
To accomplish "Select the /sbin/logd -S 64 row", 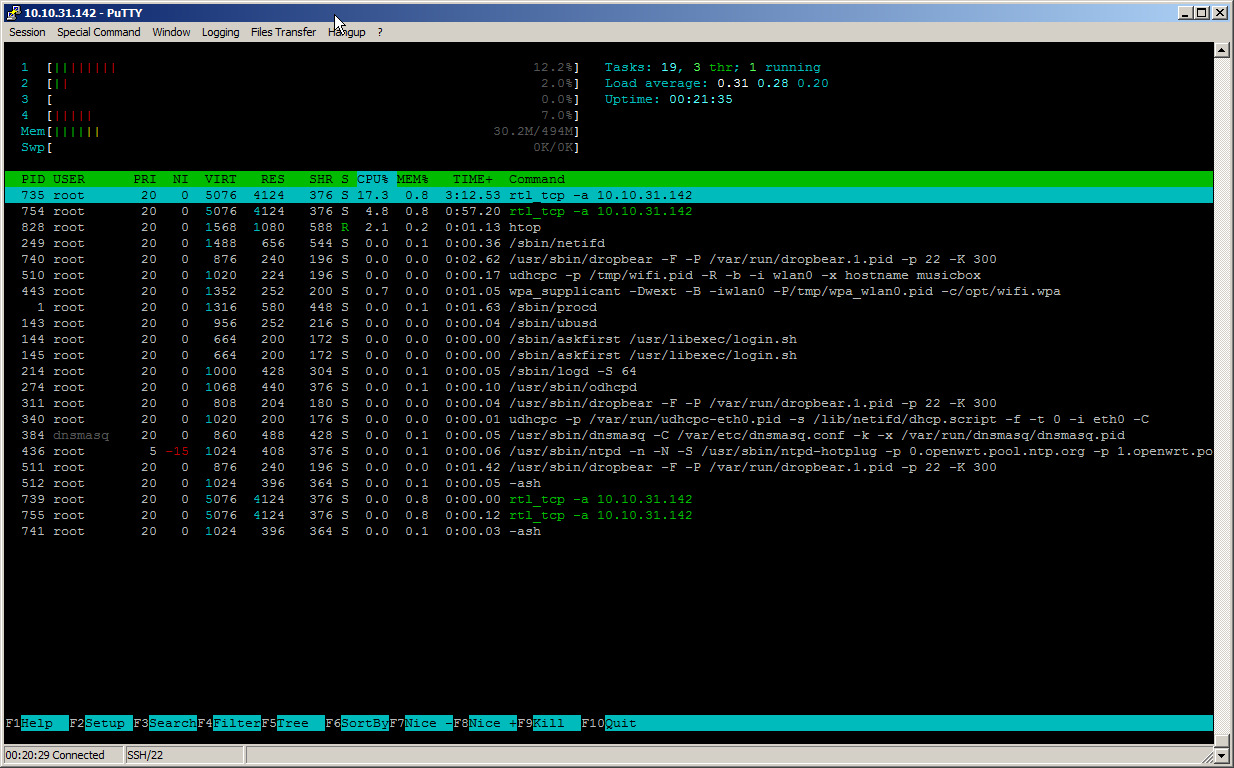I will tap(609, 371).
